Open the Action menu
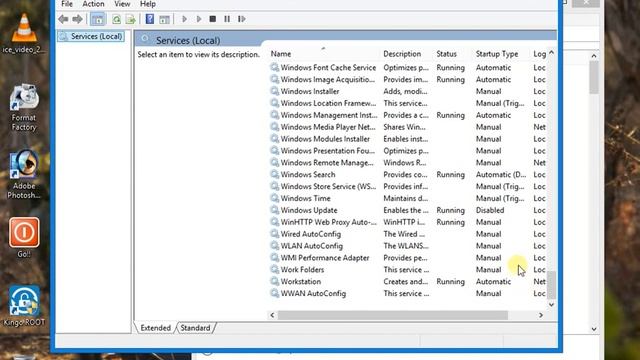 tap(93, 4)
